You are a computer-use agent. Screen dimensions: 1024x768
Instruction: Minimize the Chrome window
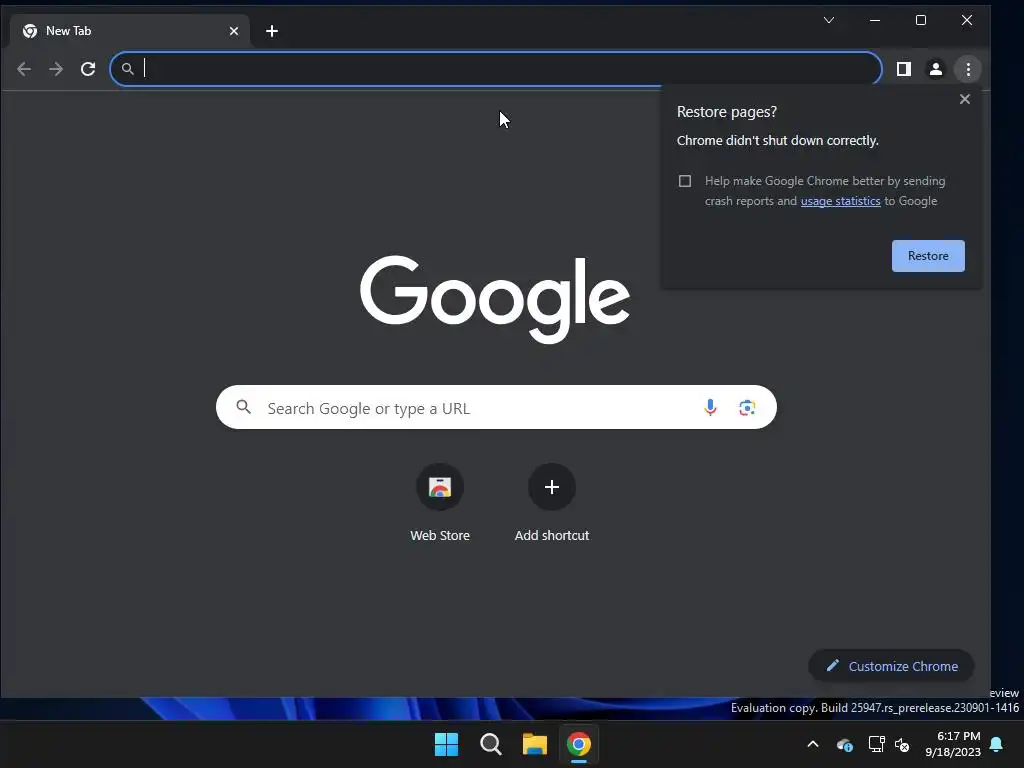[x=875, y=20]
